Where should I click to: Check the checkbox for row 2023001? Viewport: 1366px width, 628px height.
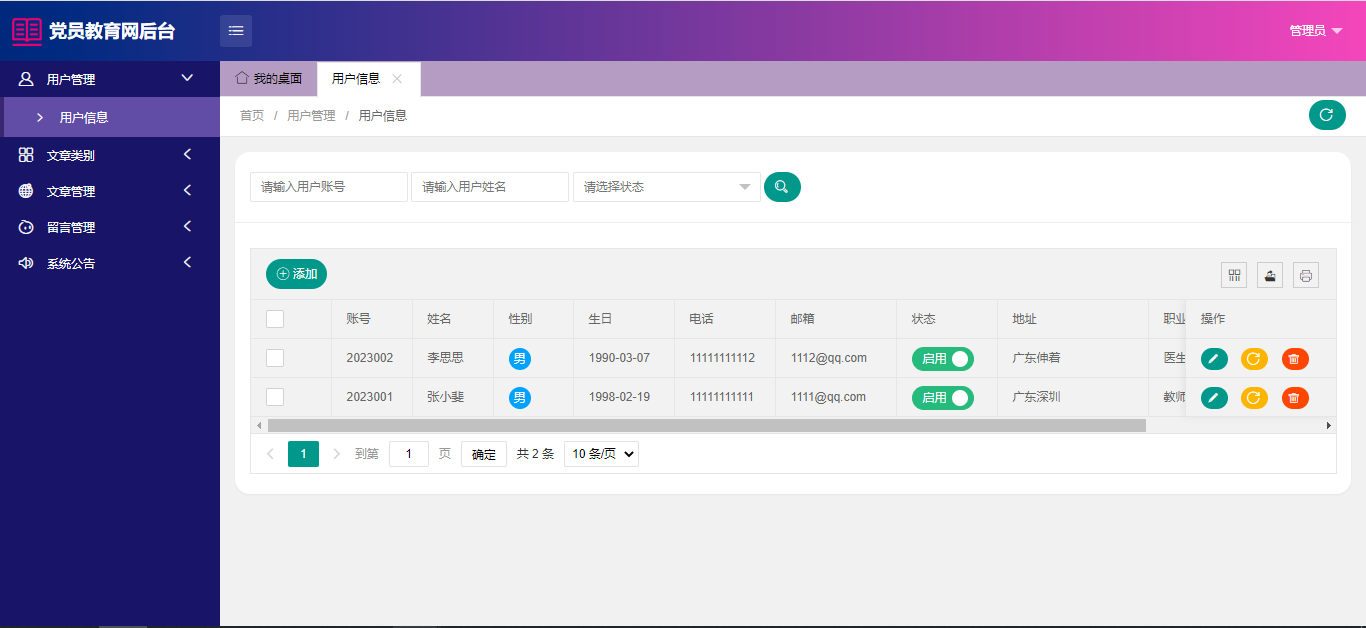pyautogui.click(x=275, y=397)
